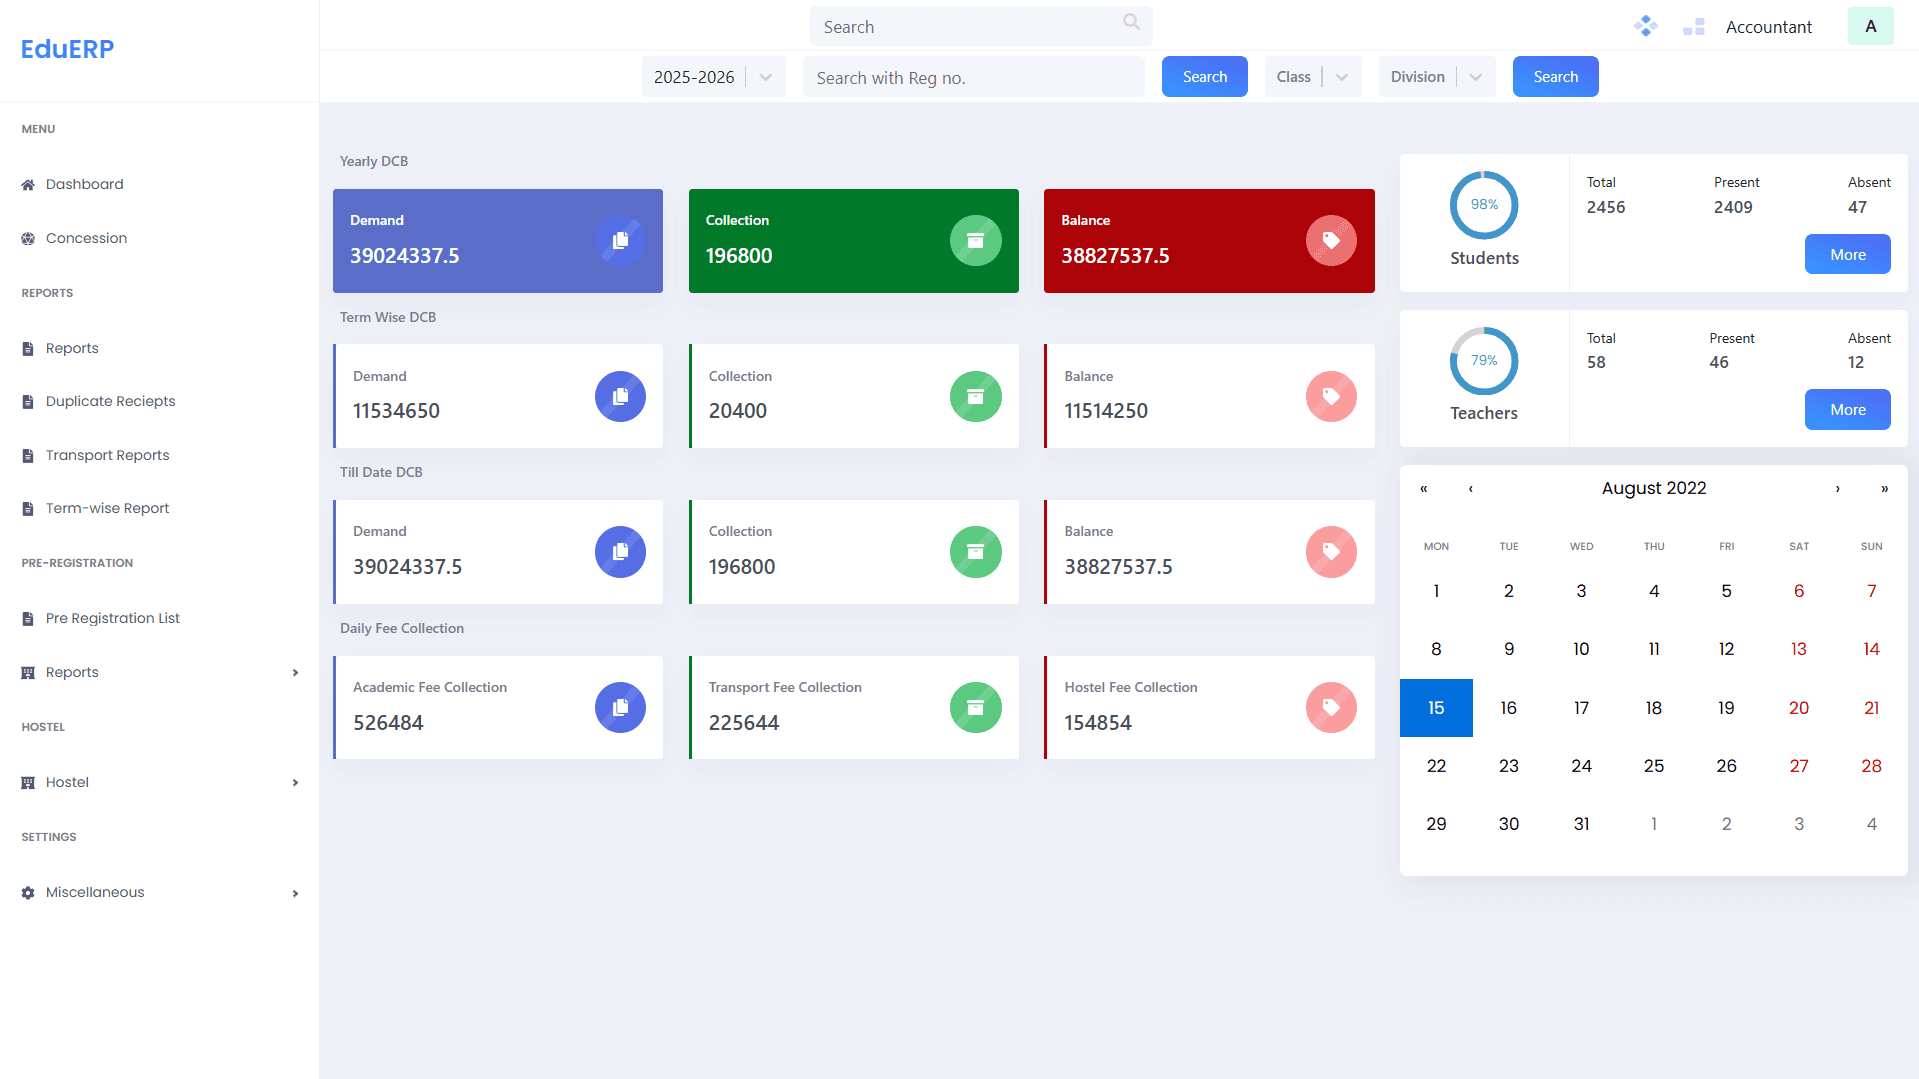Click the Academic Fee Collection clipboard icon

coord(620,707)
